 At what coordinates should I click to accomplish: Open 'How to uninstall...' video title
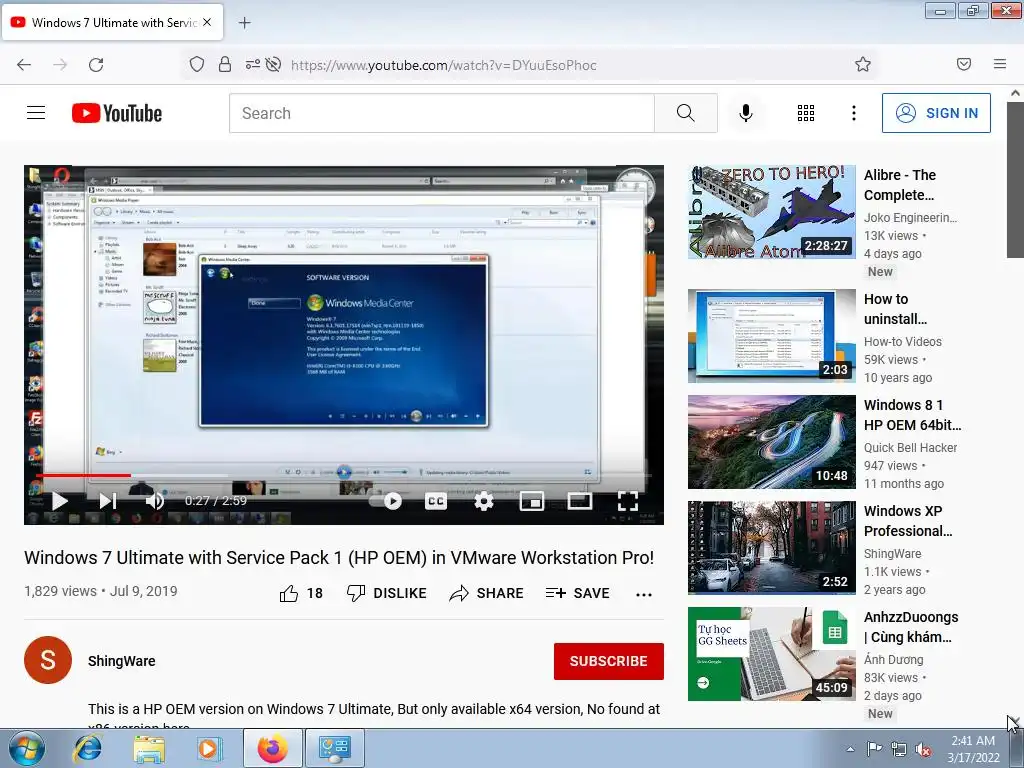(895, 309)
